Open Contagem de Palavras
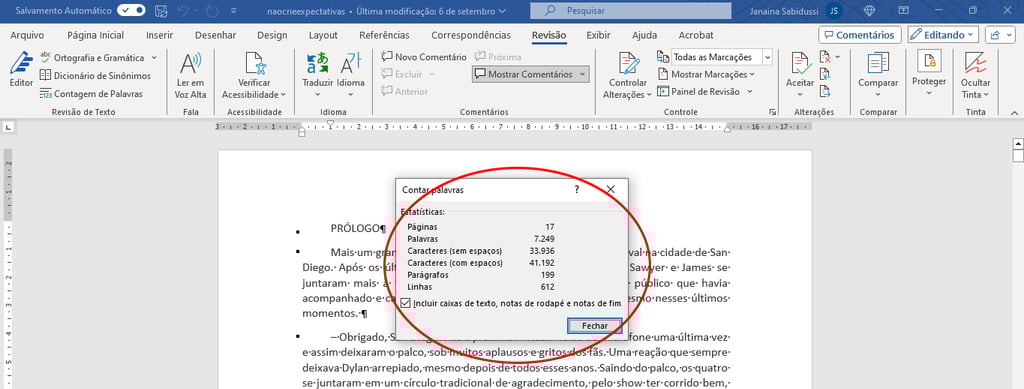 coord(91,93)
